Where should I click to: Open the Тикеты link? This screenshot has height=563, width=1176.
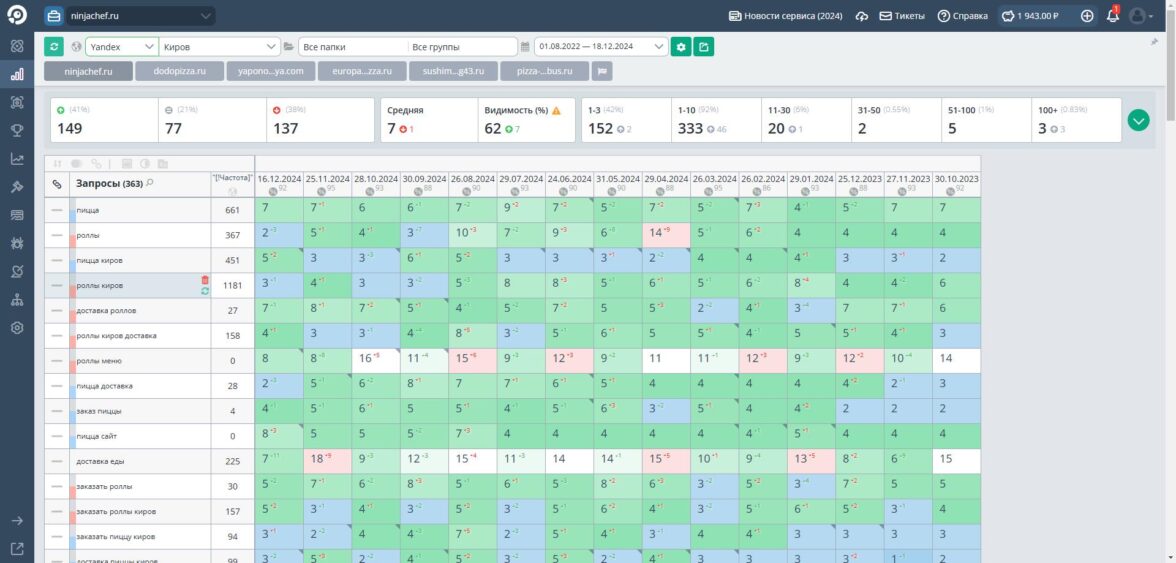(902, 16)
